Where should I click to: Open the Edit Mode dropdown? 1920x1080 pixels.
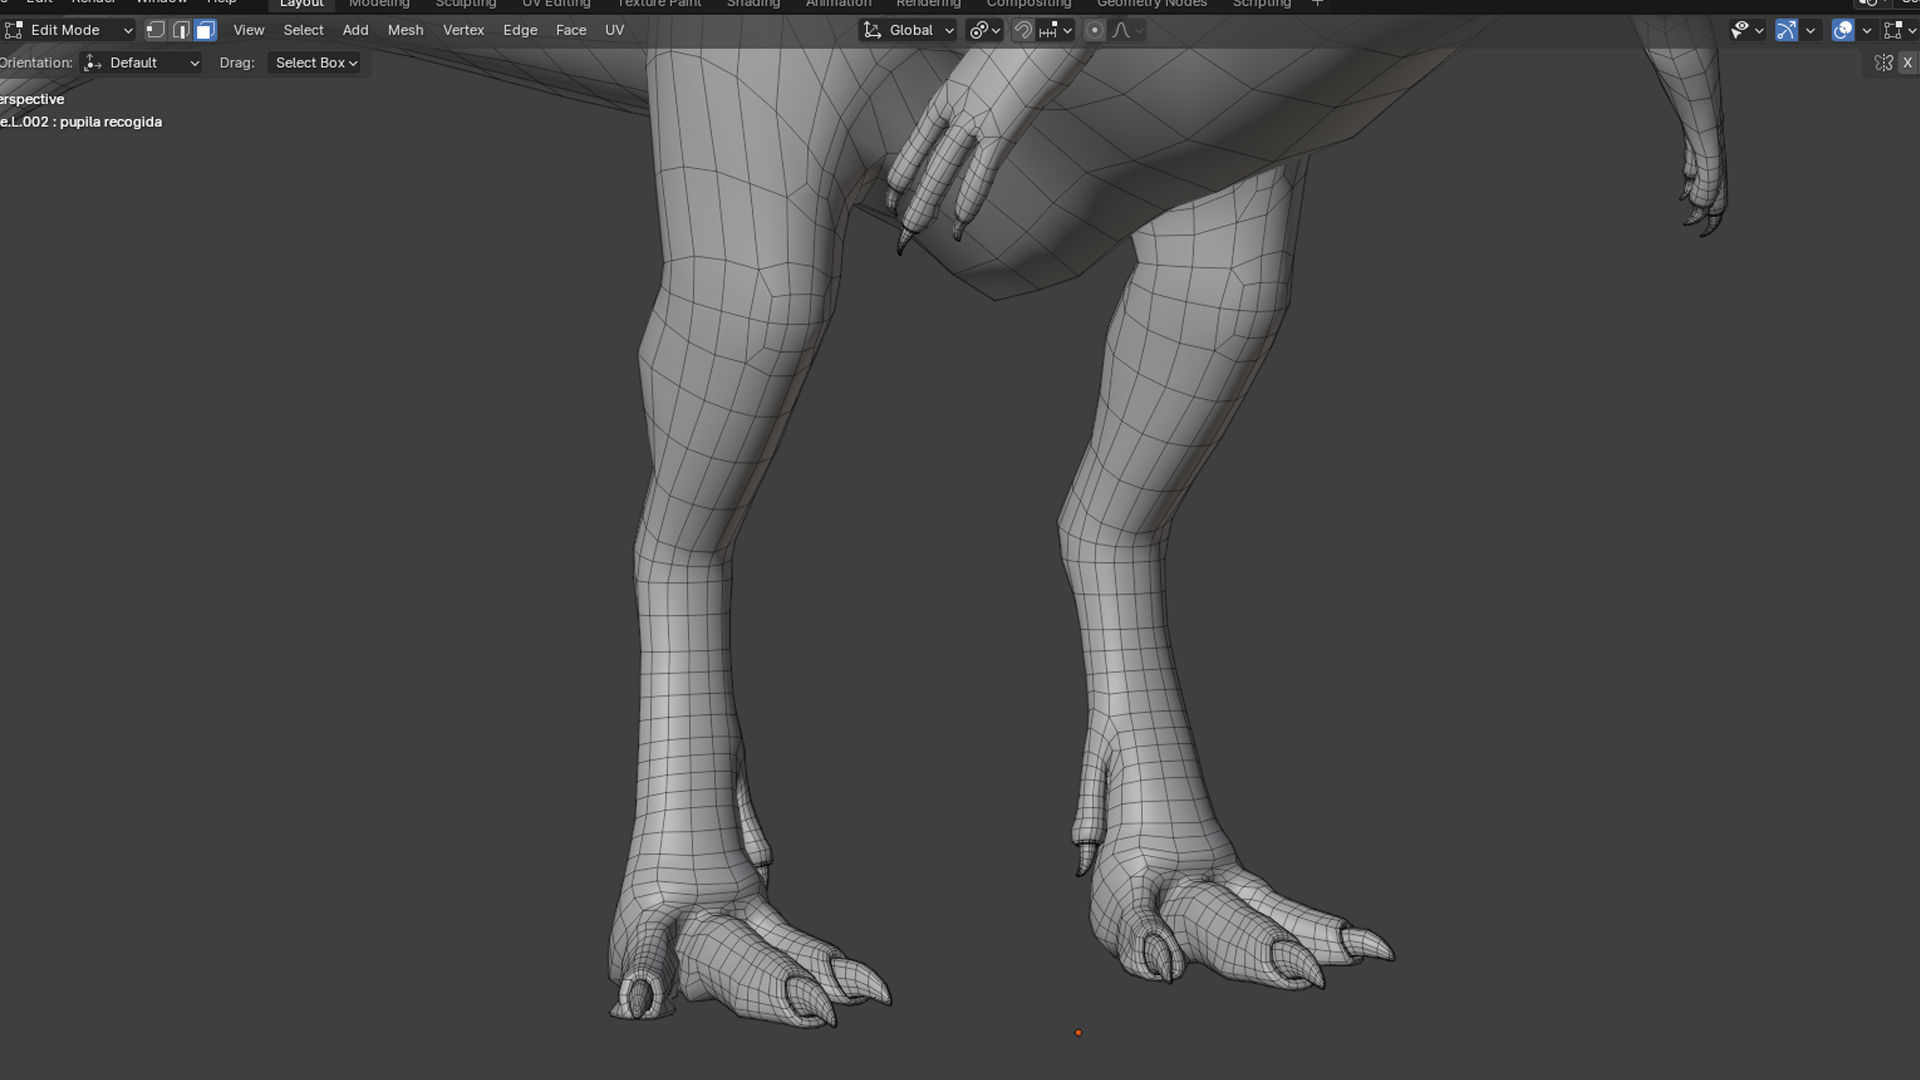tap(68, 30)
